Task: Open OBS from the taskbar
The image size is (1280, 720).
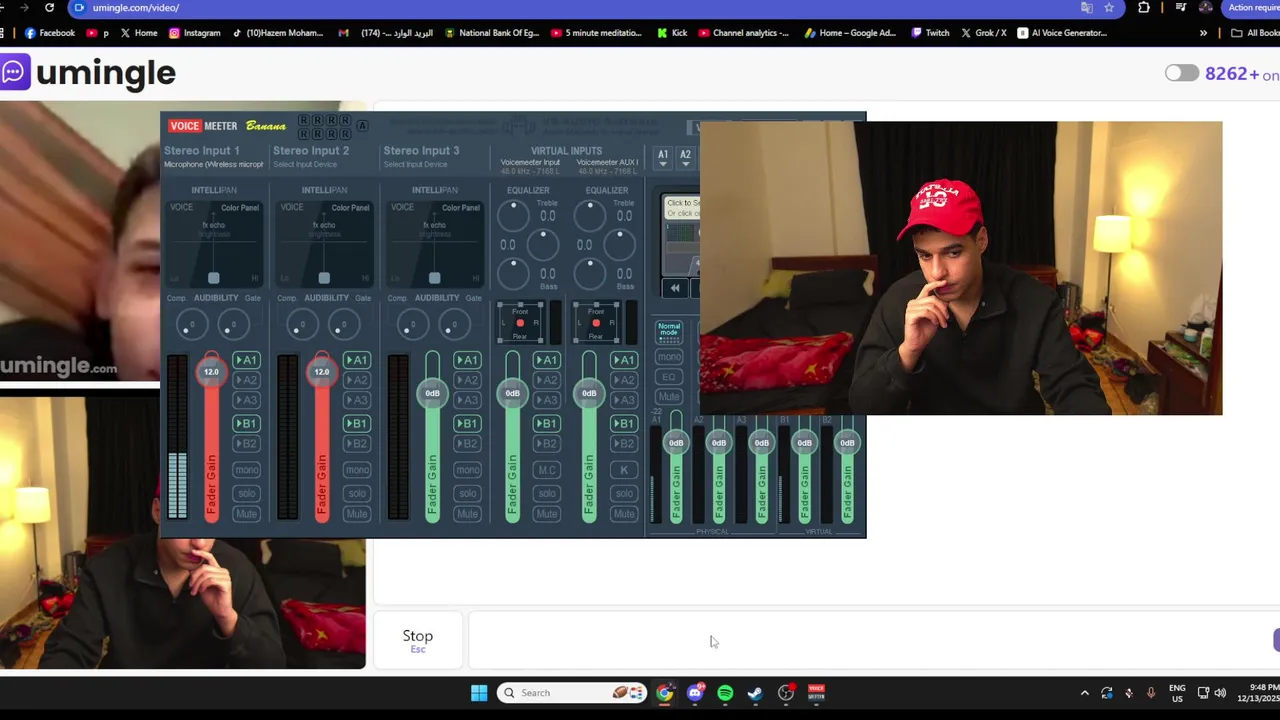Action: (x=786, y=693)
